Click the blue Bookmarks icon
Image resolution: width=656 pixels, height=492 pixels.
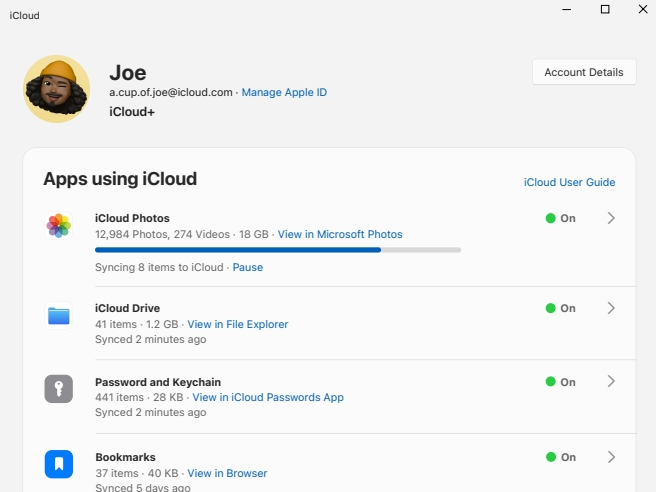click(x=59, y=464)
